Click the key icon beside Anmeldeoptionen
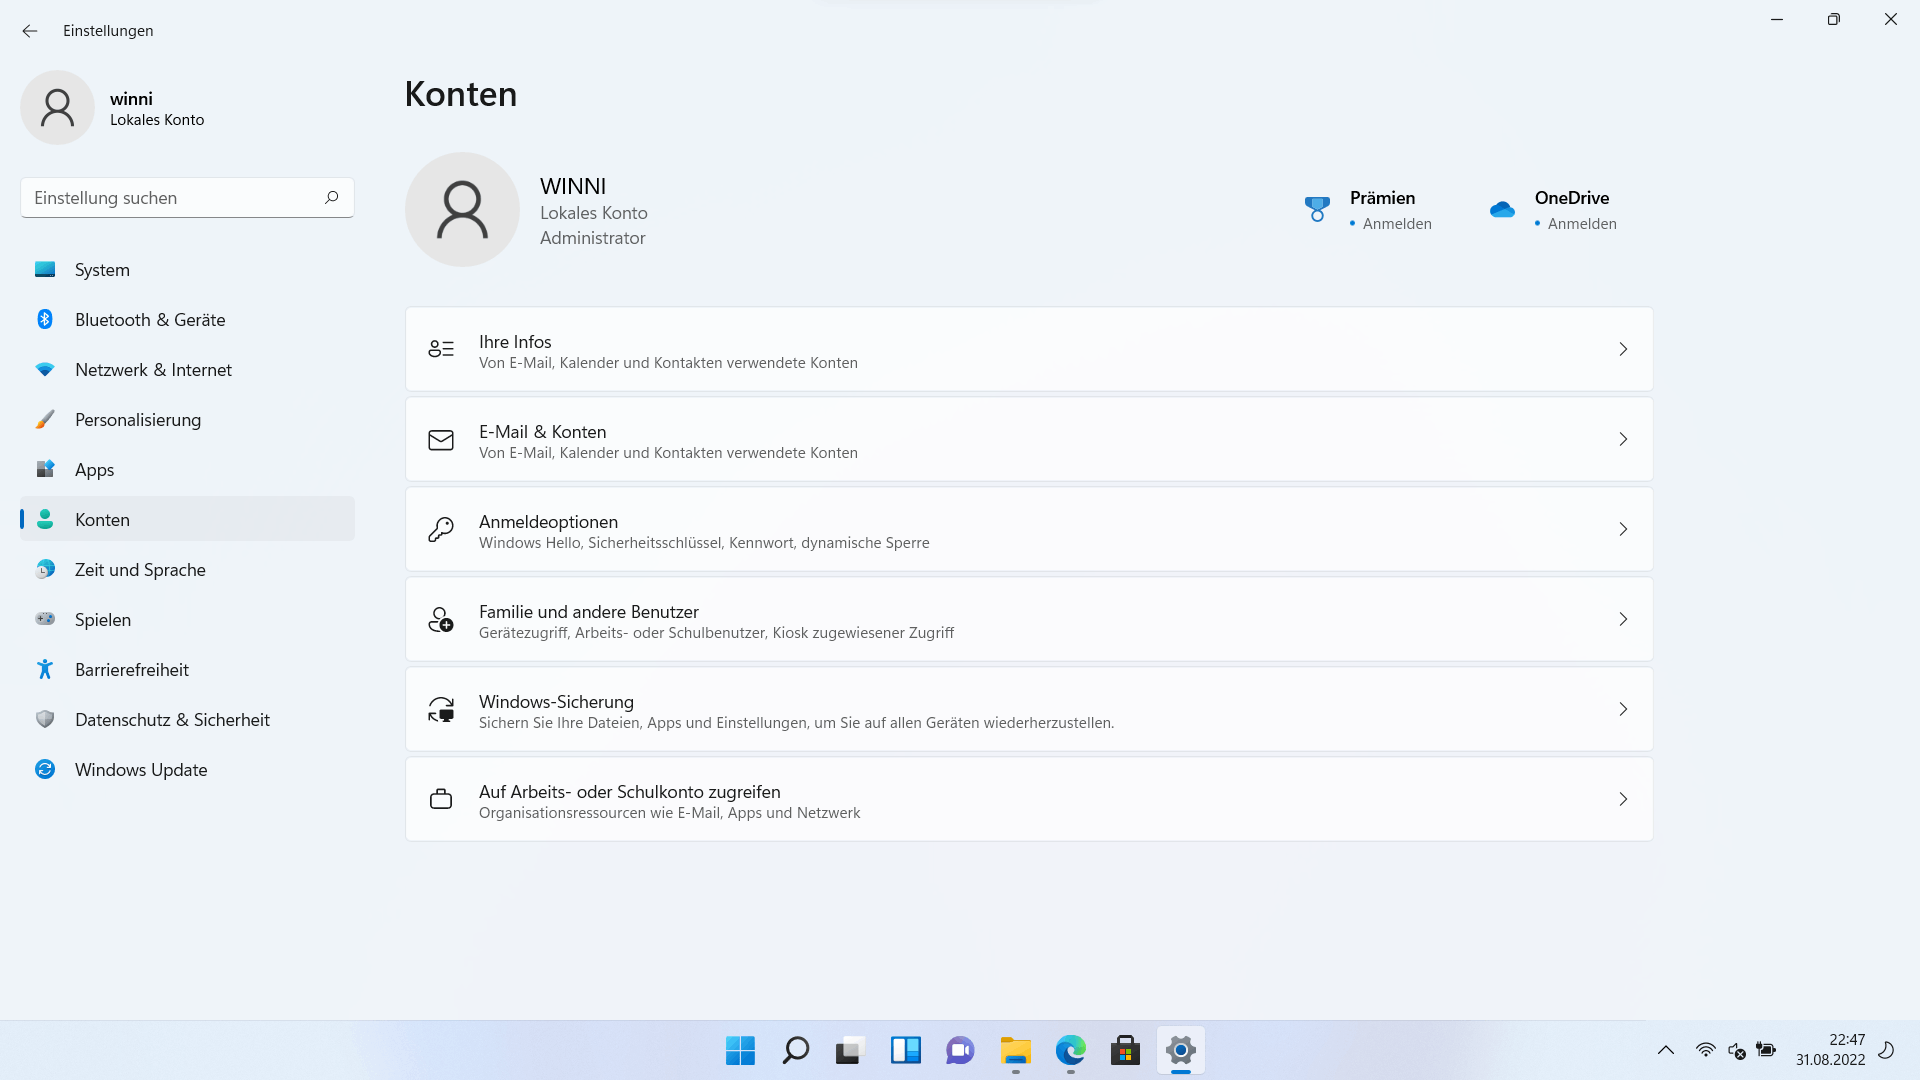 point(441,529)
